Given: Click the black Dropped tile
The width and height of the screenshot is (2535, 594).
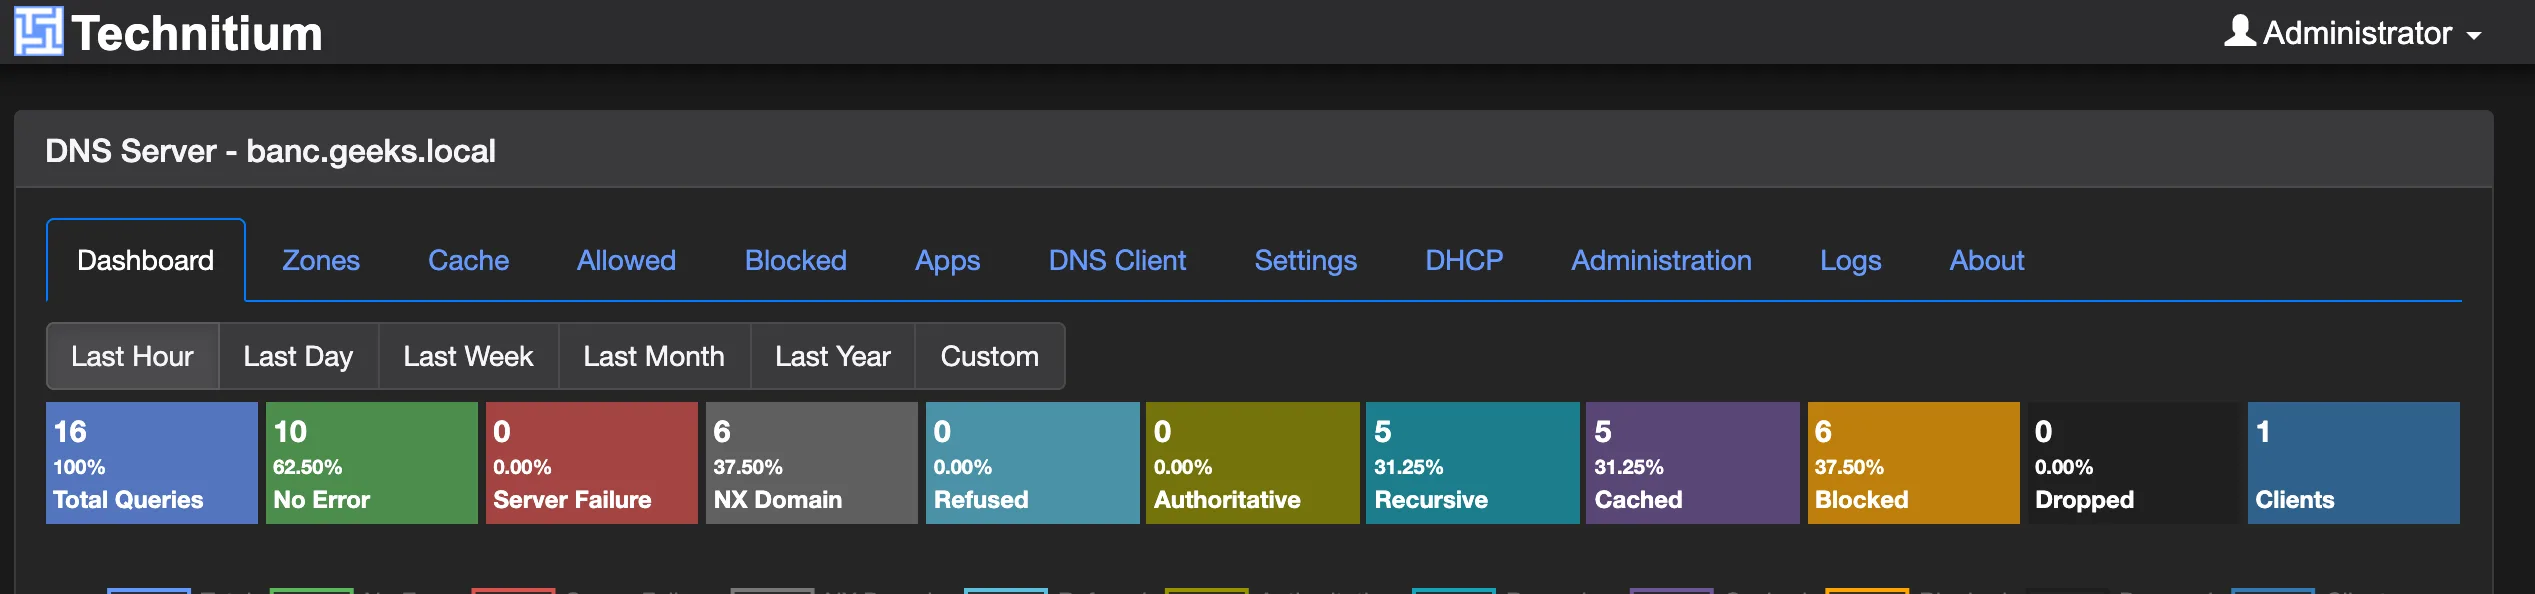Looking at the screenshot, I should tap(2134, 463).
